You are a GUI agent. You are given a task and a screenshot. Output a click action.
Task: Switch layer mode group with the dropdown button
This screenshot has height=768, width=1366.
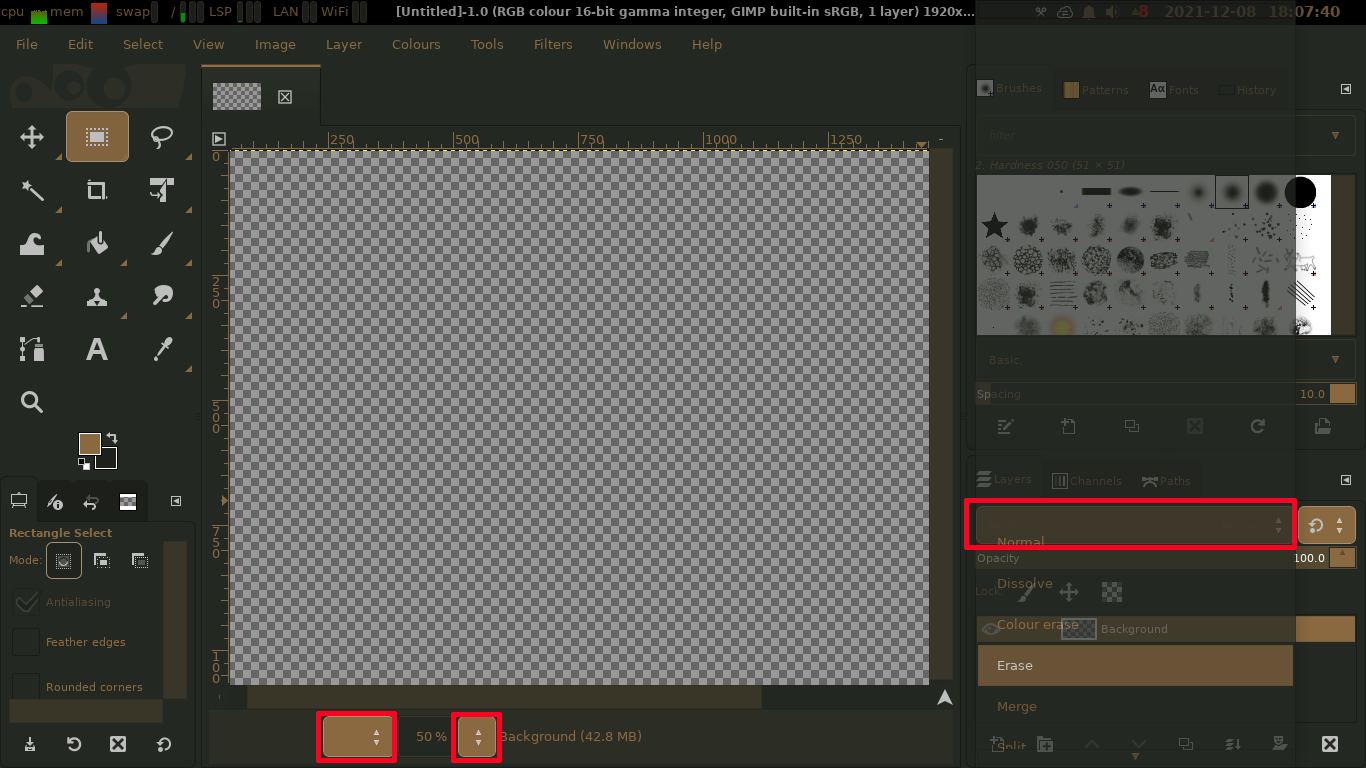coord(1327,525)
